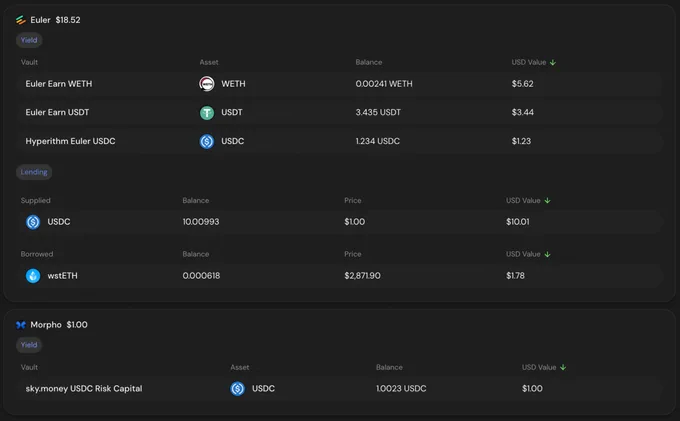Click the wstETH token icon

pyautogui.click(x=33, y=276)
